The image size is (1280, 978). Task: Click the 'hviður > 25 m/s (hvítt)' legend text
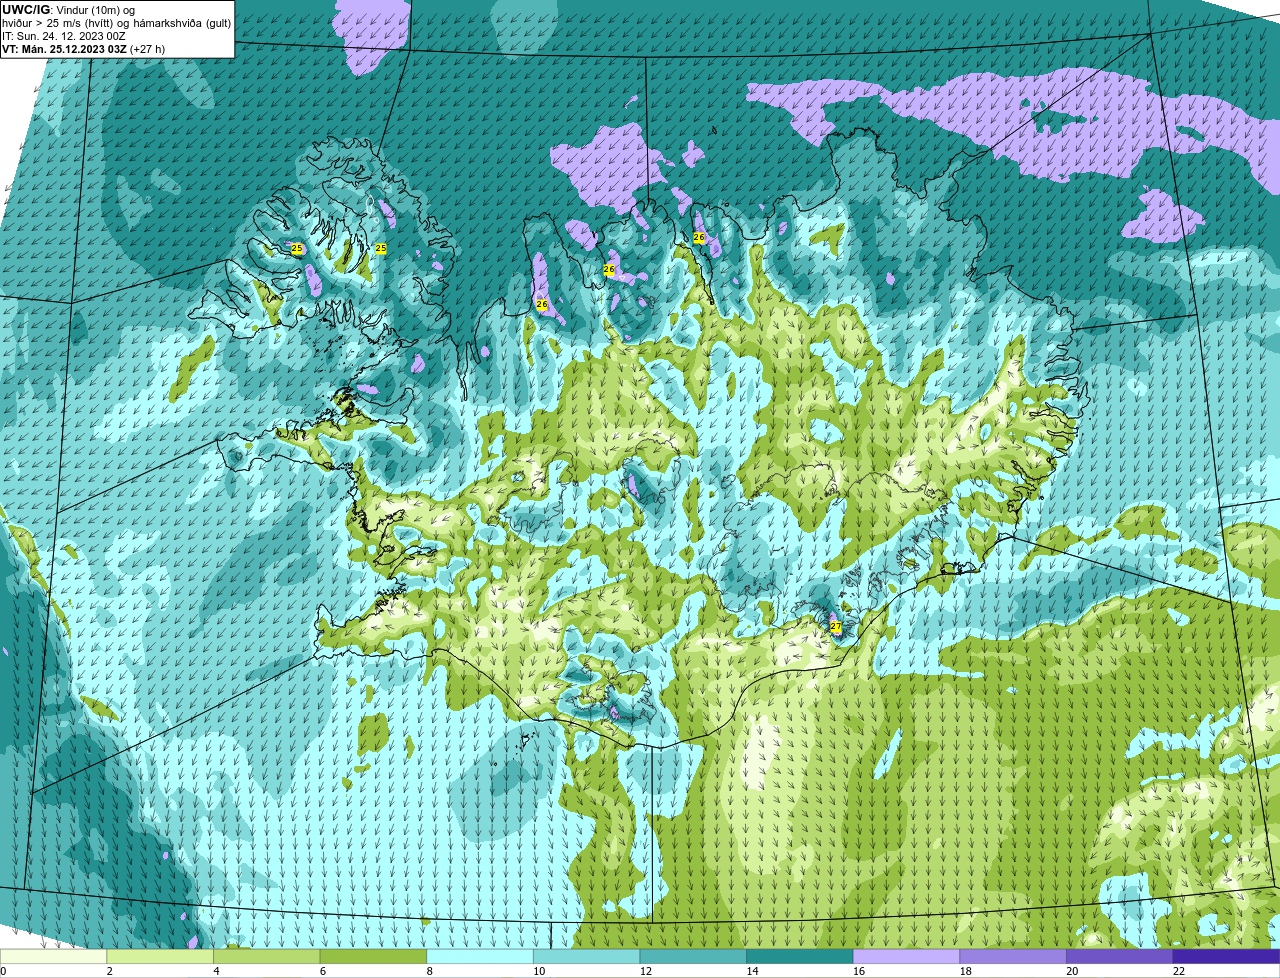(60, 23)
